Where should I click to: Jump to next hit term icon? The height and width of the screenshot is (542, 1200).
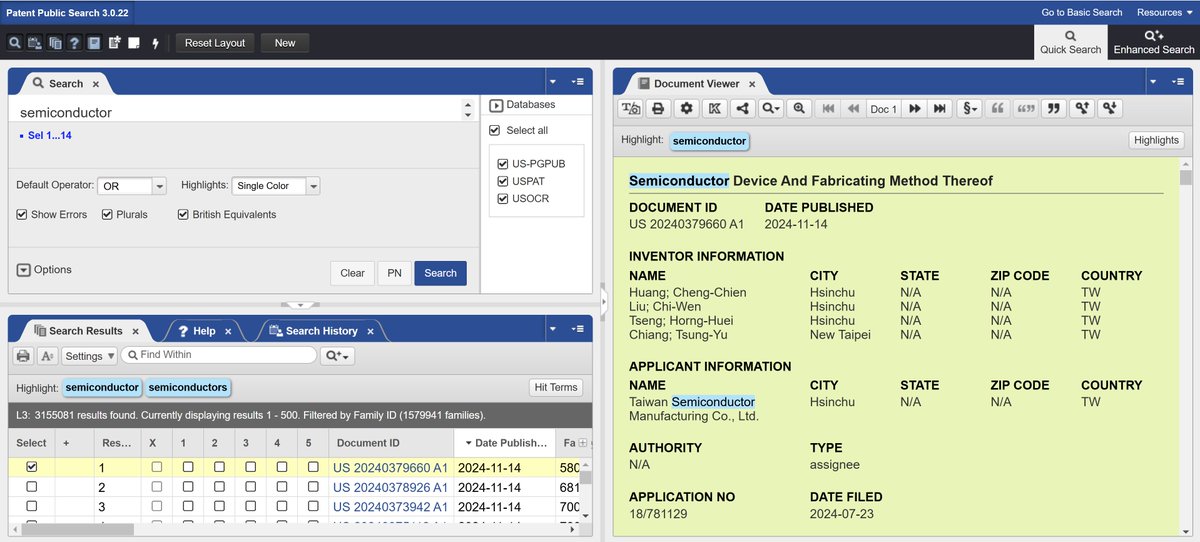click(x=1108, y=108)
